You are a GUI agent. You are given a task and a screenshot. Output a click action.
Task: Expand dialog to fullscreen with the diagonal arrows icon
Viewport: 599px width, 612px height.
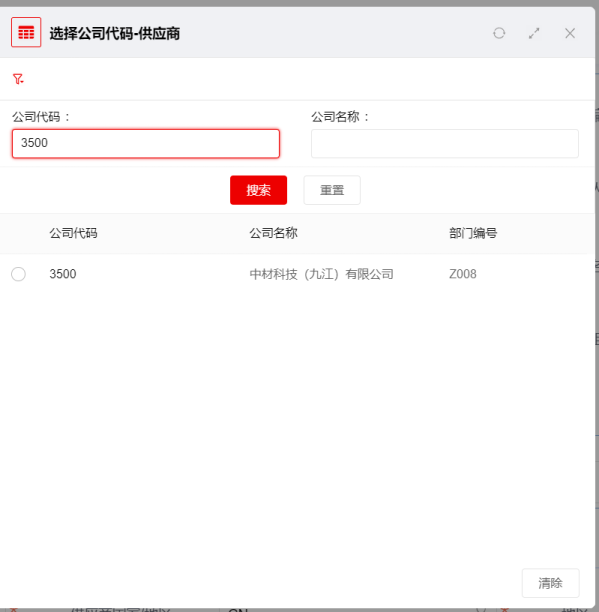click(534, 33)
